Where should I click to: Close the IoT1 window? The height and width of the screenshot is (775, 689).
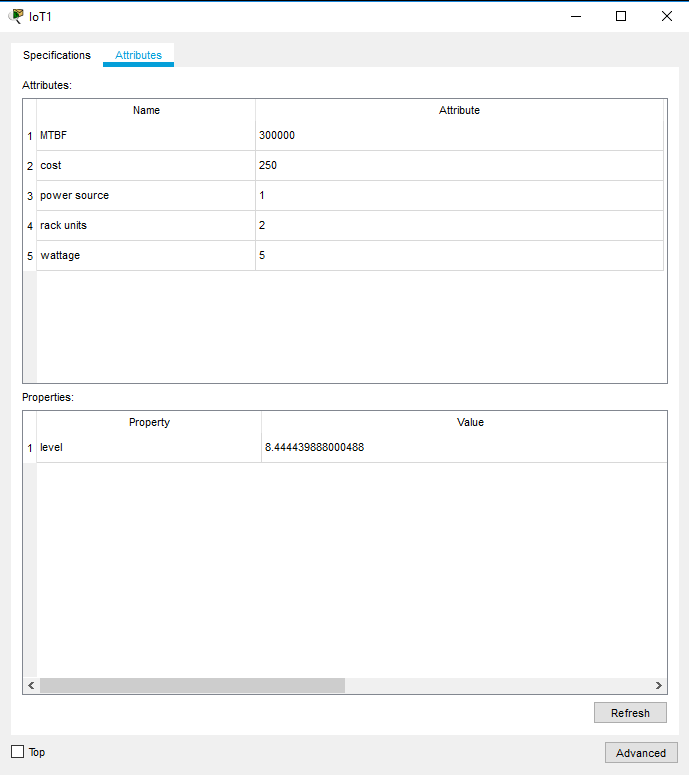point(667,16)
